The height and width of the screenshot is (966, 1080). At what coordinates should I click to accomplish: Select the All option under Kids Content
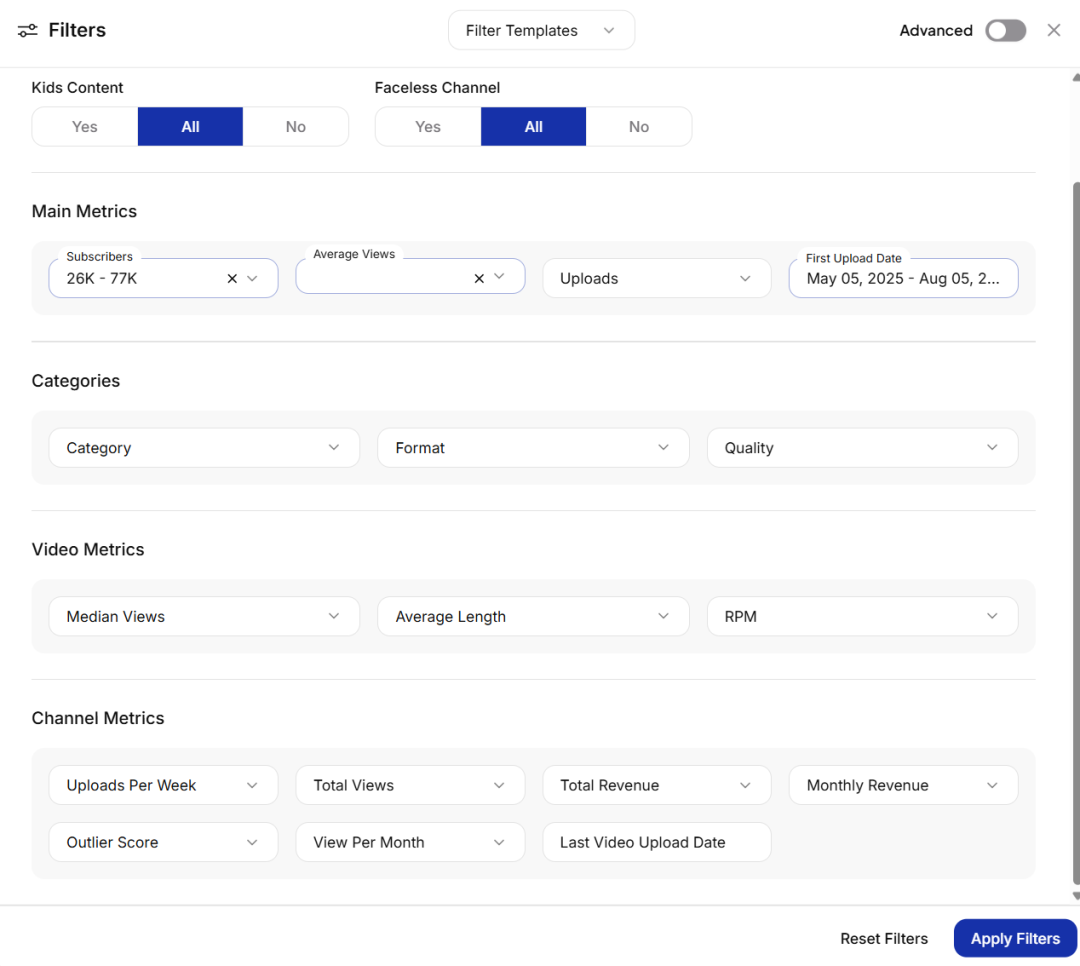click(190, 127)
